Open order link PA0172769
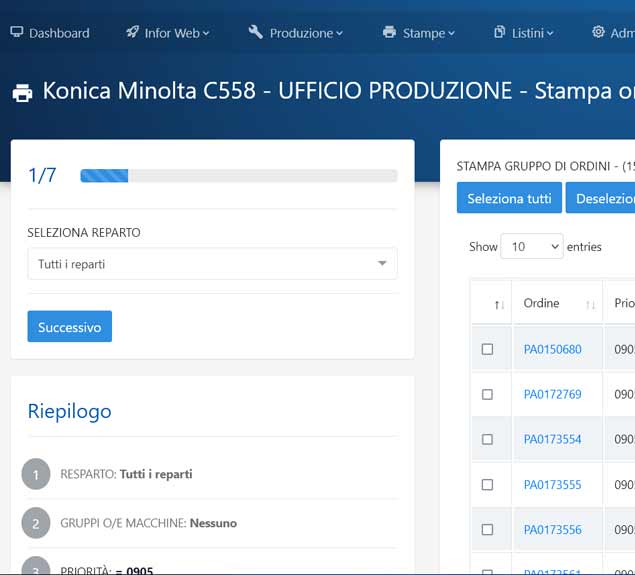The height and width of the screenshot is (575, 635). (552, 394)
